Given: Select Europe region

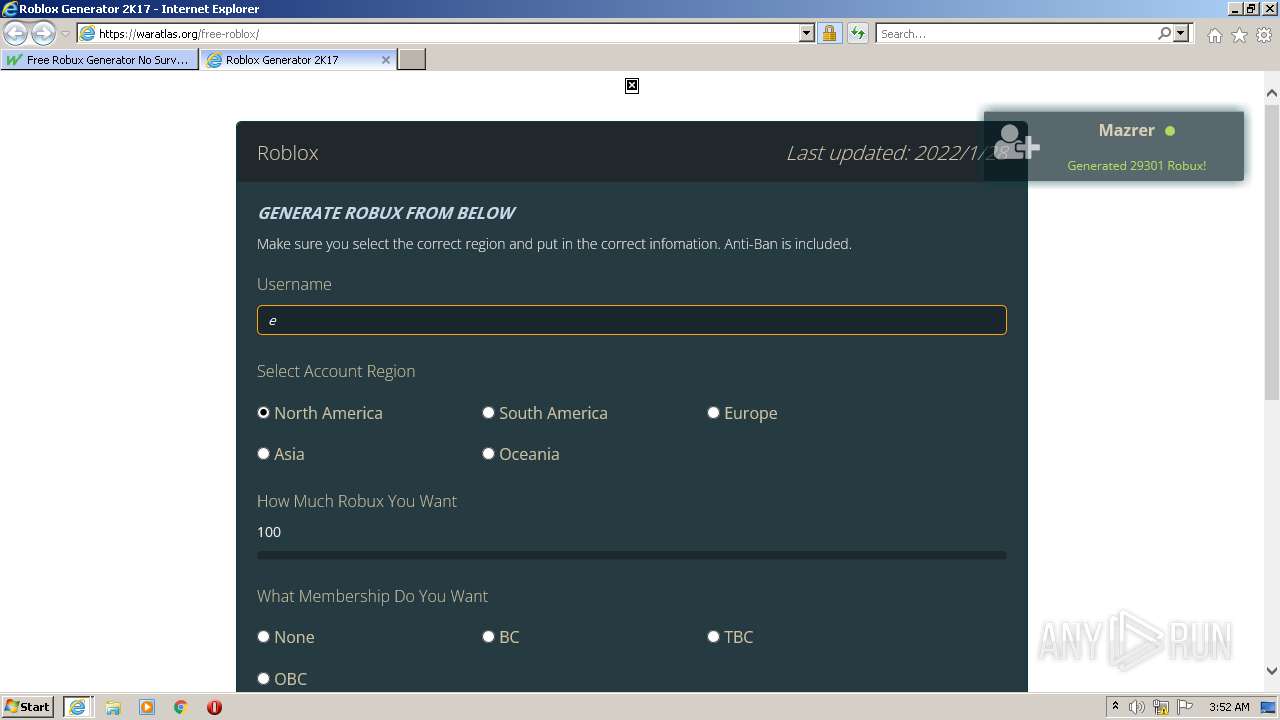Looking at the screenshot, I should tap(714, 412).
